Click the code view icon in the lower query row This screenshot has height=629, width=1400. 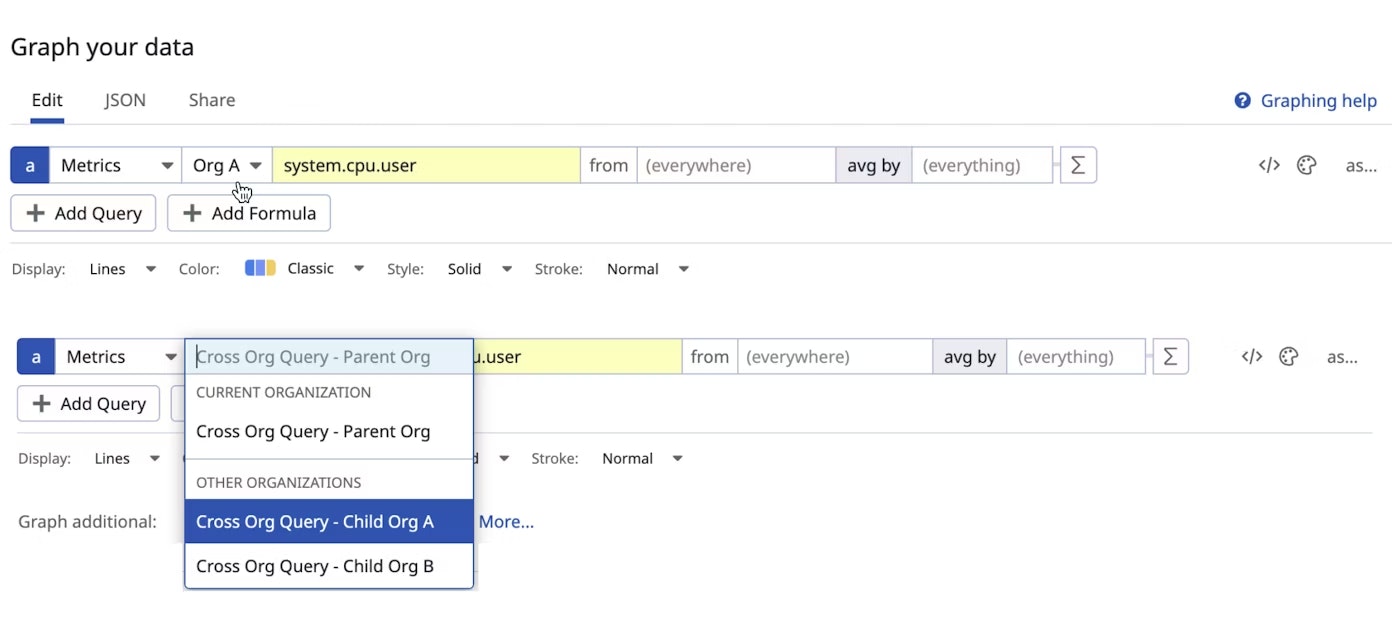coord(1252,357)
